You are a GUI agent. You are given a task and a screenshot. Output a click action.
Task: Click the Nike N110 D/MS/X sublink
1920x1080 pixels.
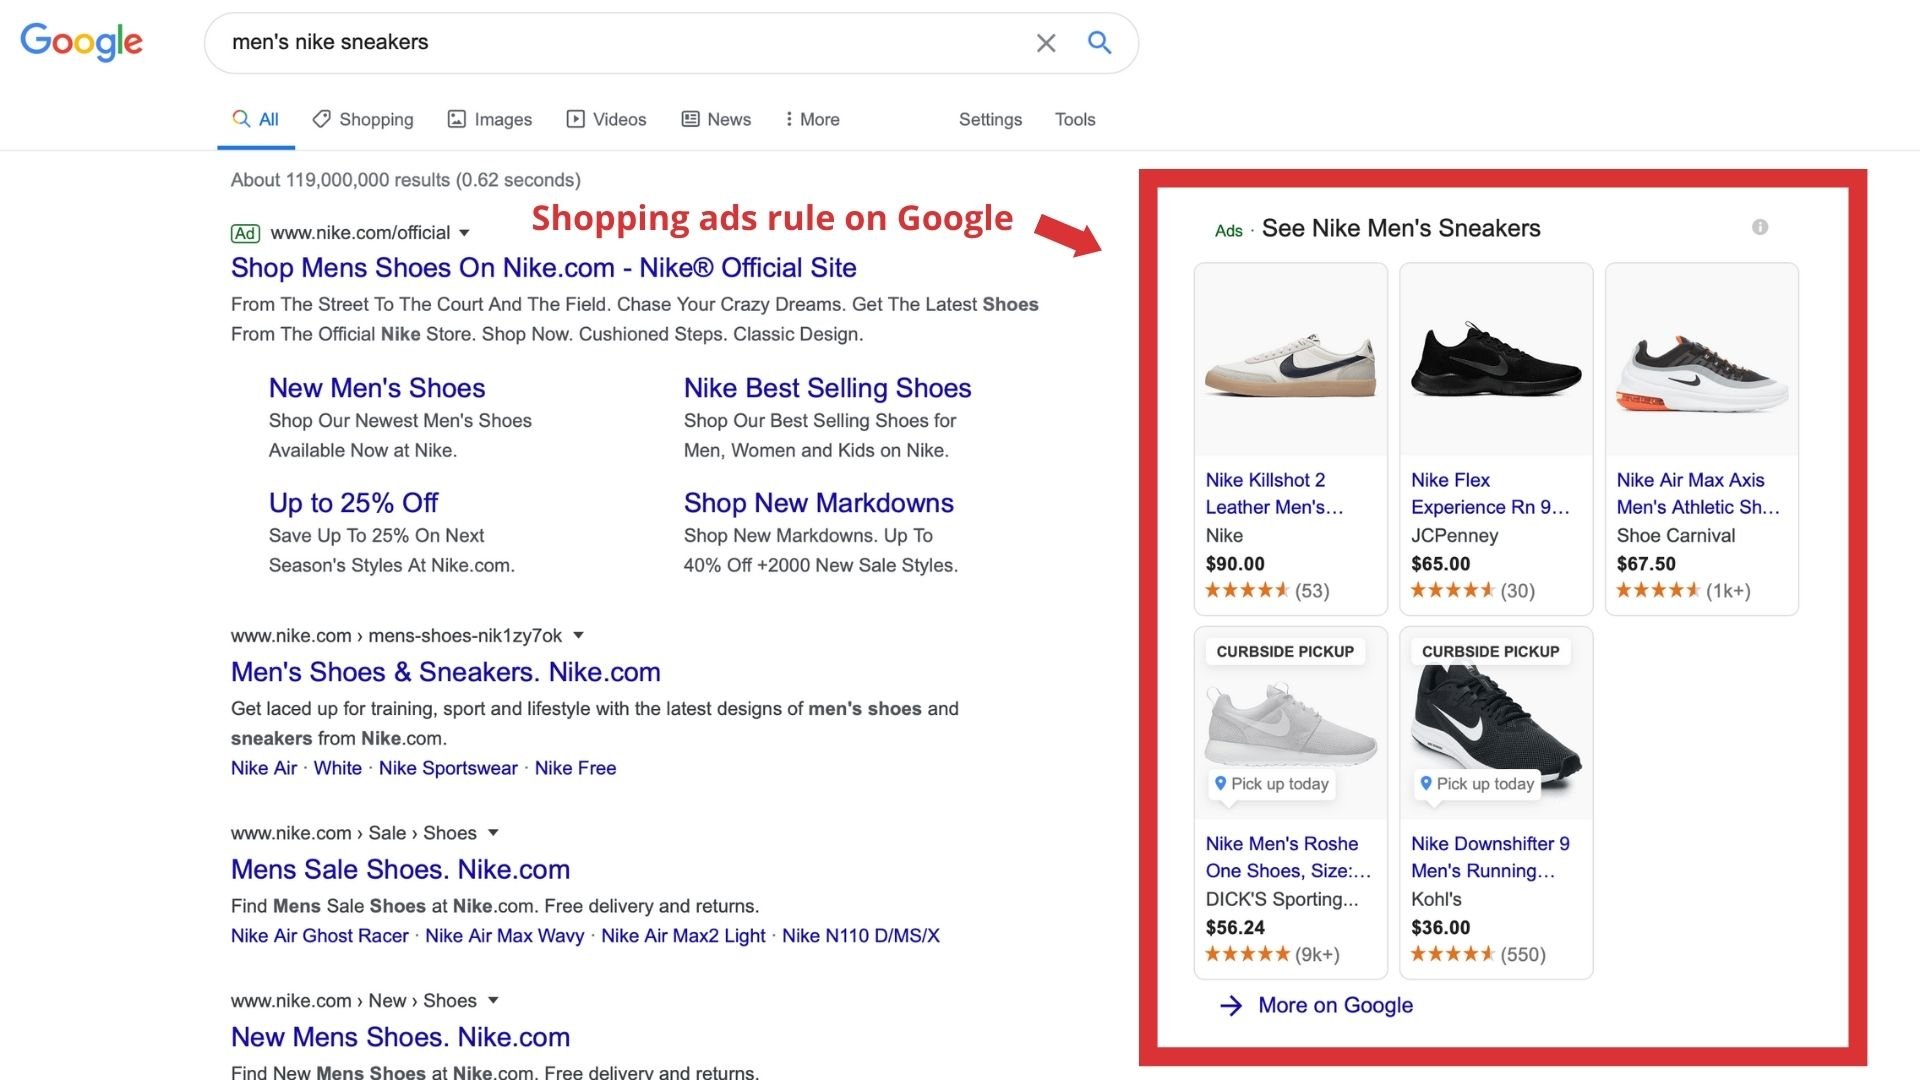861,936
